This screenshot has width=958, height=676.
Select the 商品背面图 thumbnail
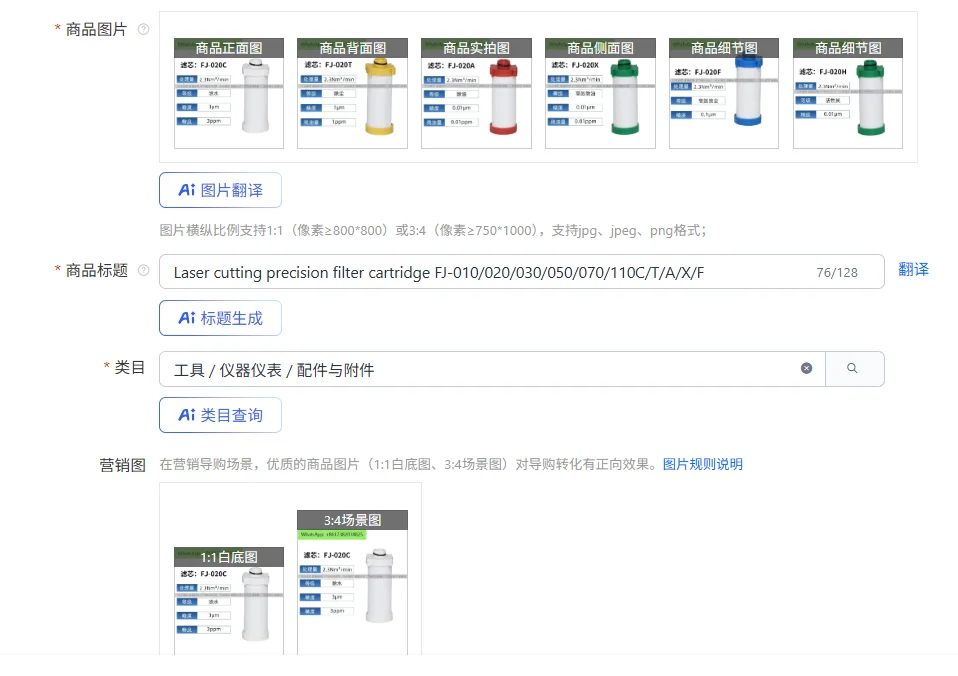tap(353, 93)
